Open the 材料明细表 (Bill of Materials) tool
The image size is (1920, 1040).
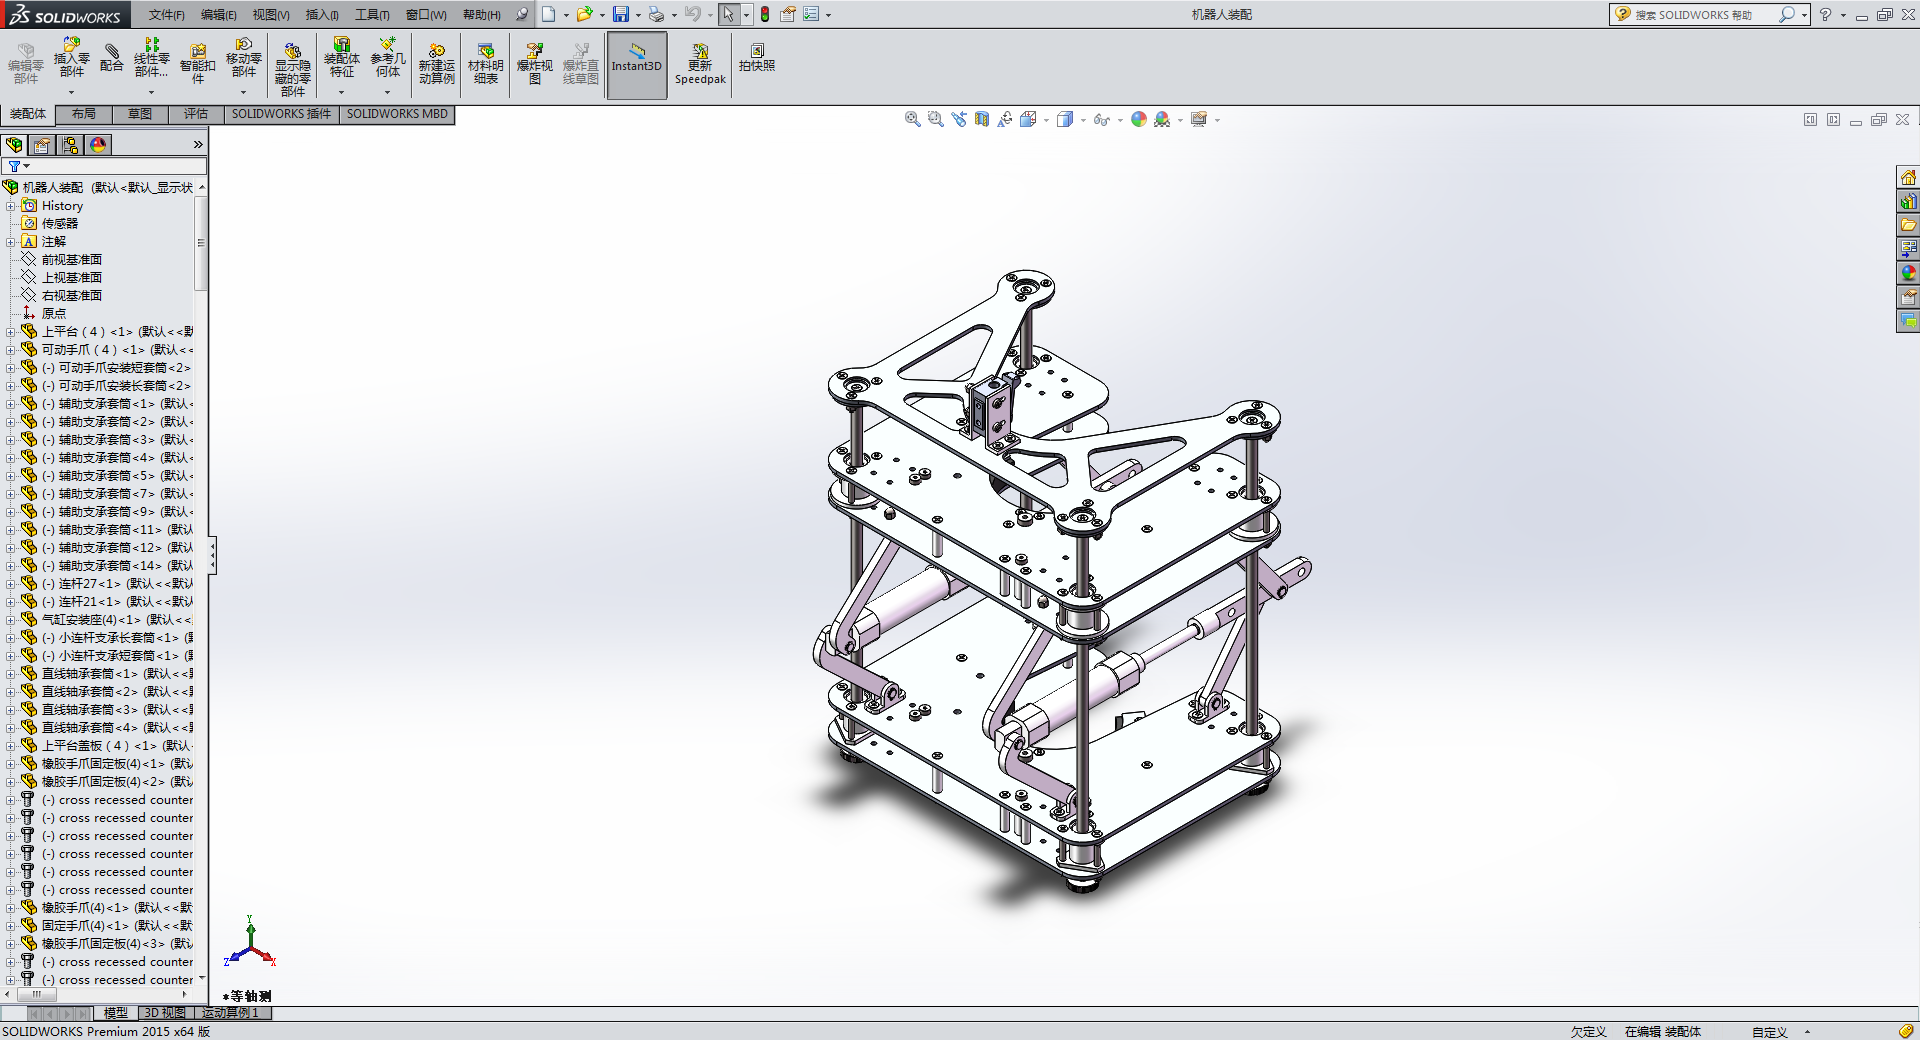tap(485, 64)
